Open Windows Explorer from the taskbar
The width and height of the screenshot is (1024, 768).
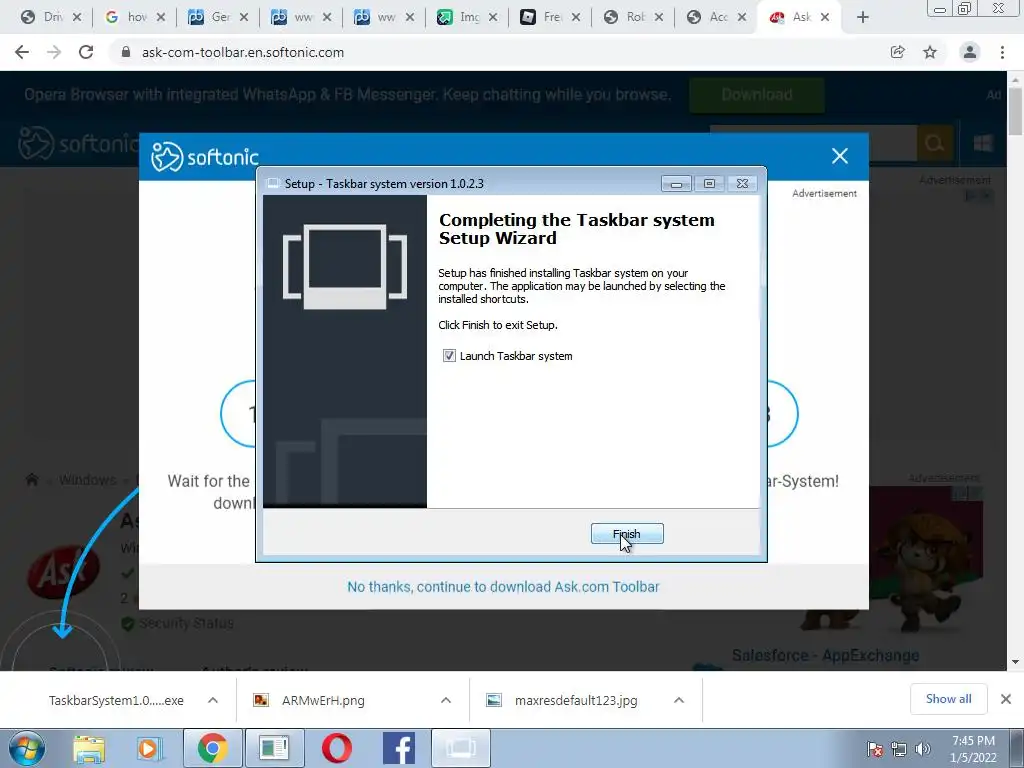[89, 748]
